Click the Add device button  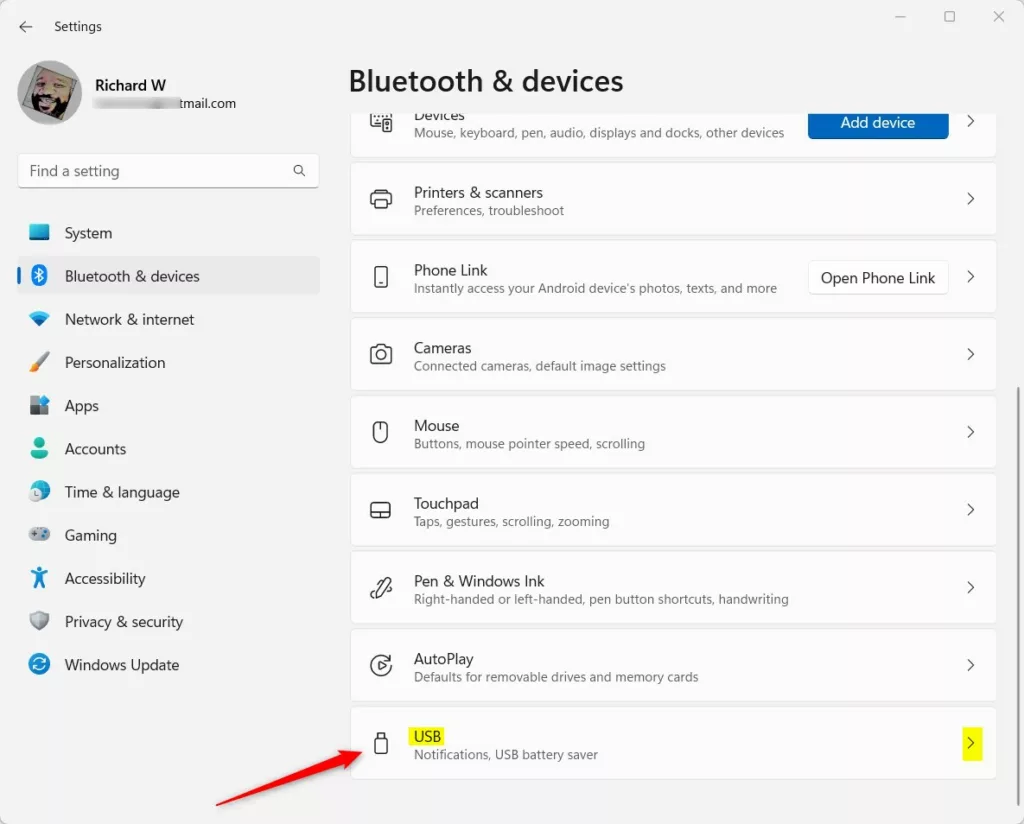[878, 124]
